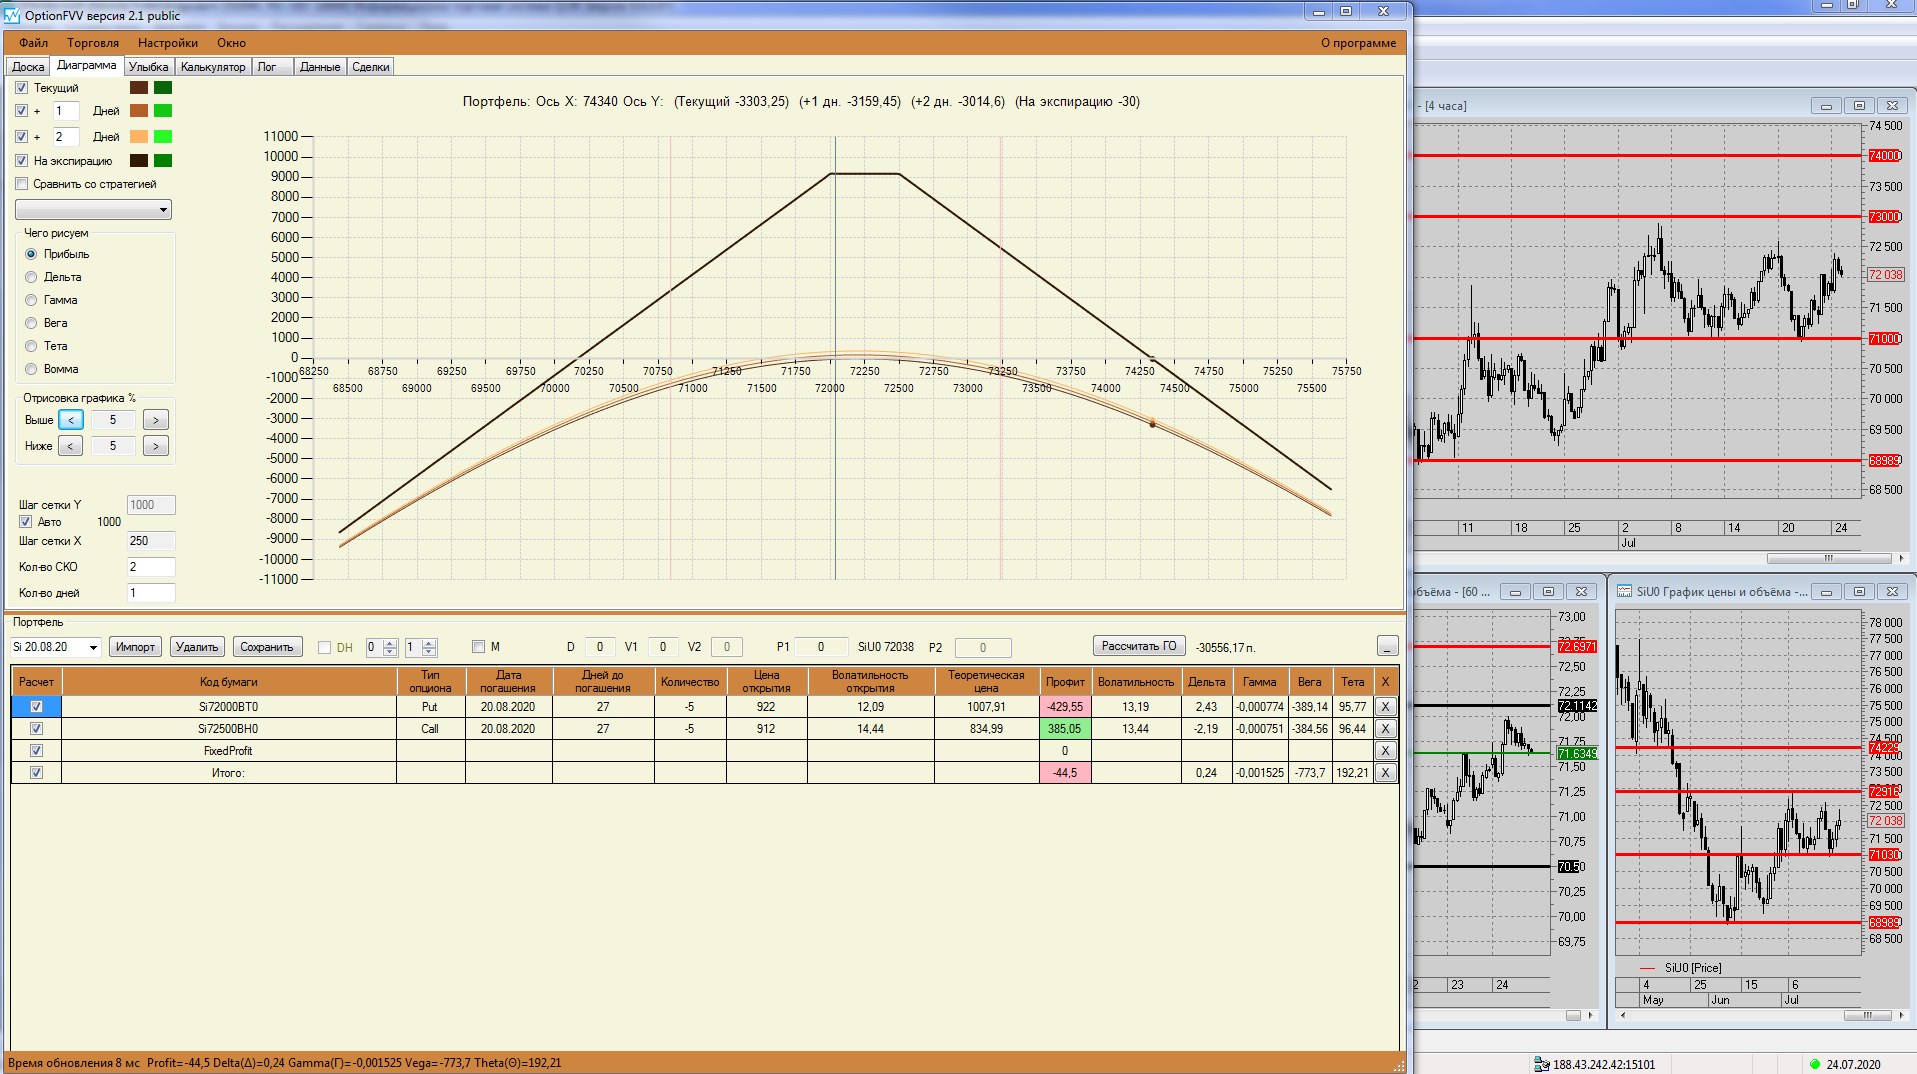Open the strategy comparison dropdown
The height and width of the screenshot is (1074, 1917).
tap(93, 210)
